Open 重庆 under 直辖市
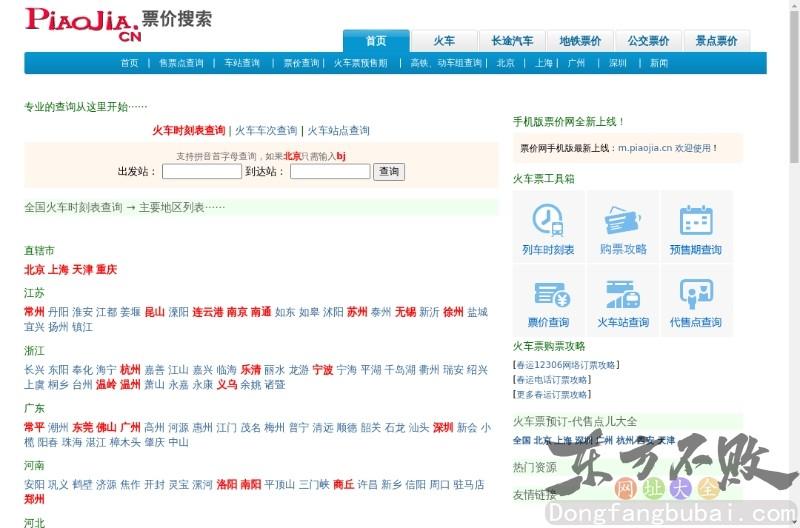The height and width of the screenshot is (528, 800). pyautogui.click(x=107, y=269)
